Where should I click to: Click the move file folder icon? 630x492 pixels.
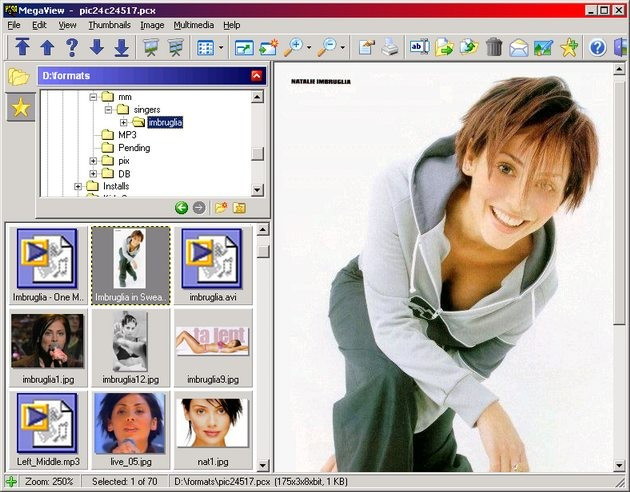[469, 47]
